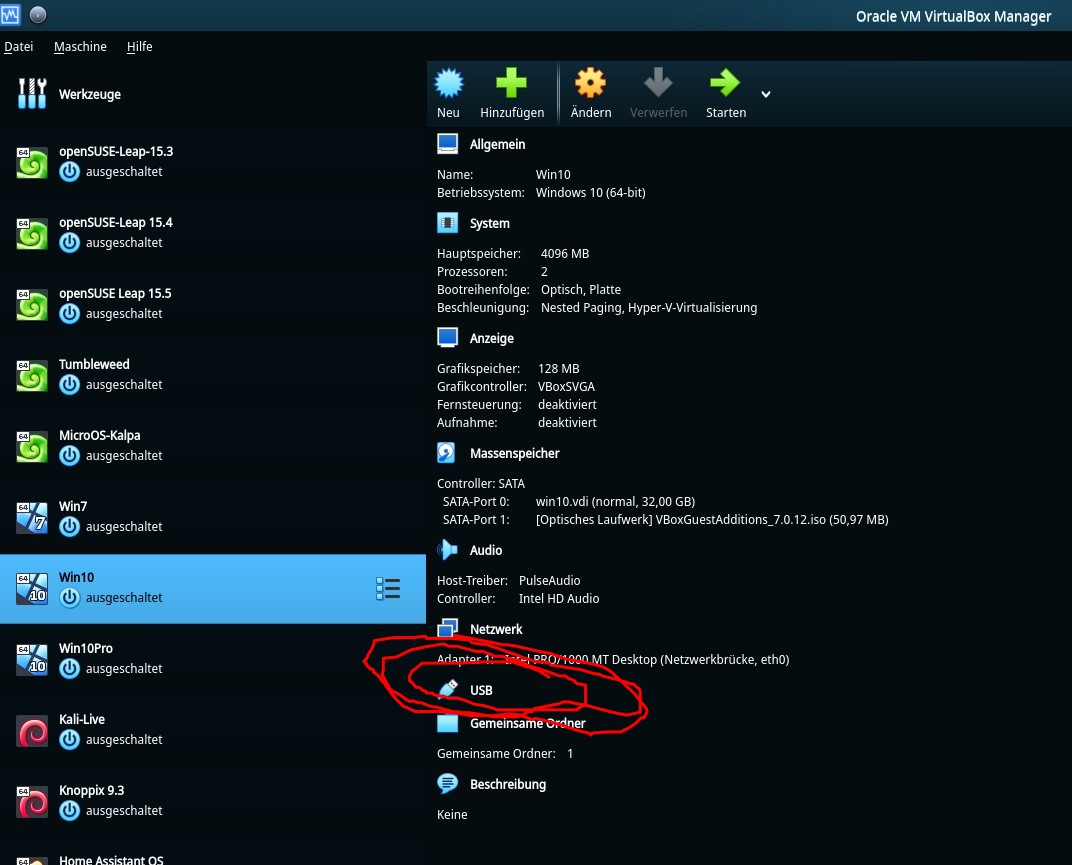This screenshot has height=865, width=1072.
Task: Open the Maschine menu
Action: click(x=80, y=46)
